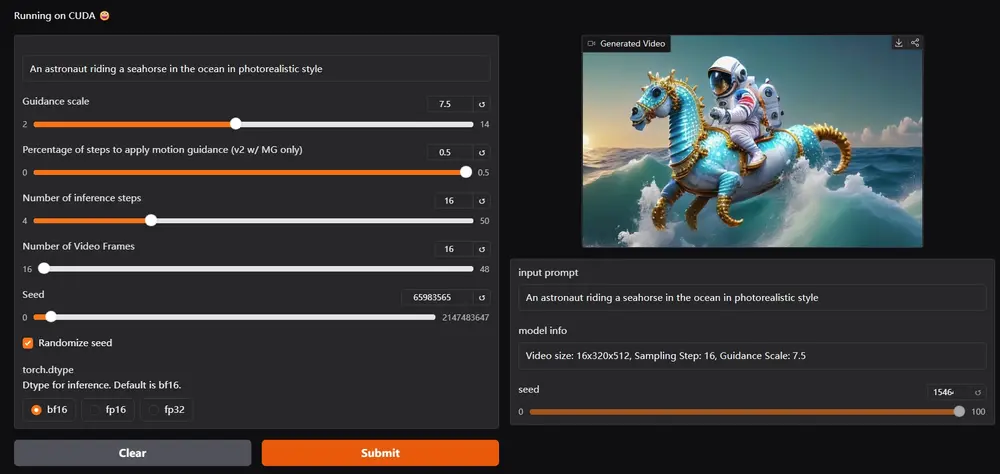Click the input prompt output textbox

753,297
